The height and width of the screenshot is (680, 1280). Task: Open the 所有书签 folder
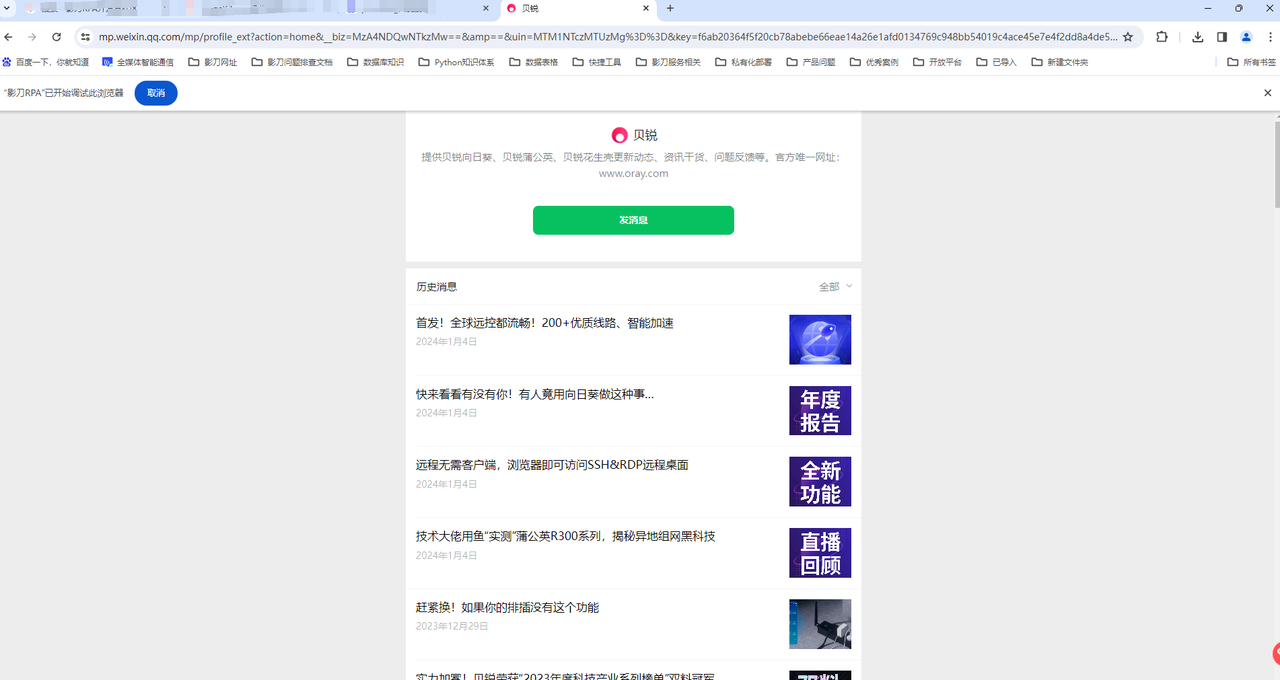click(1251, 62)
